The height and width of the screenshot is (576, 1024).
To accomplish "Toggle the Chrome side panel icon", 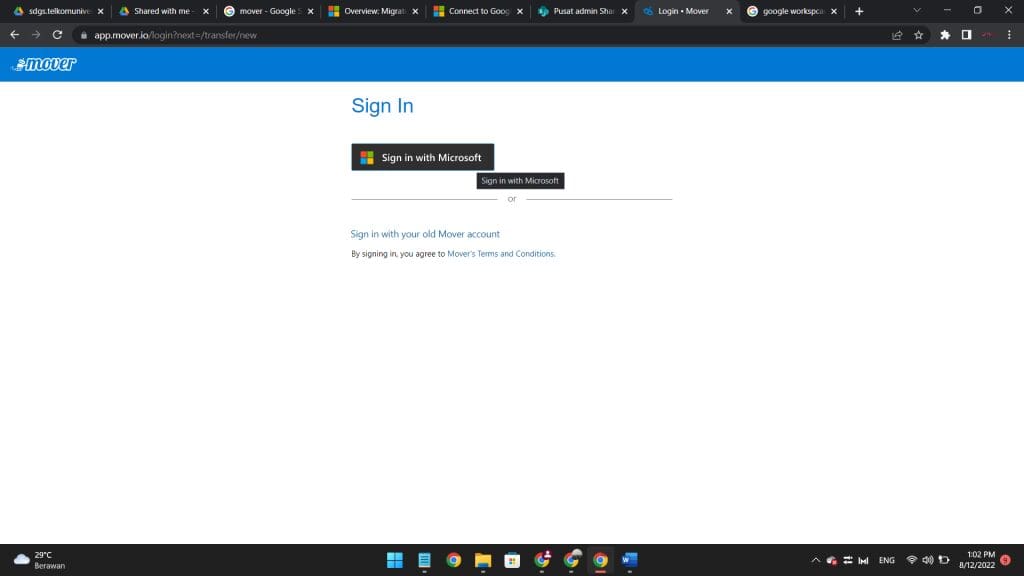I will pyautogui.click(x=967, y=35).
